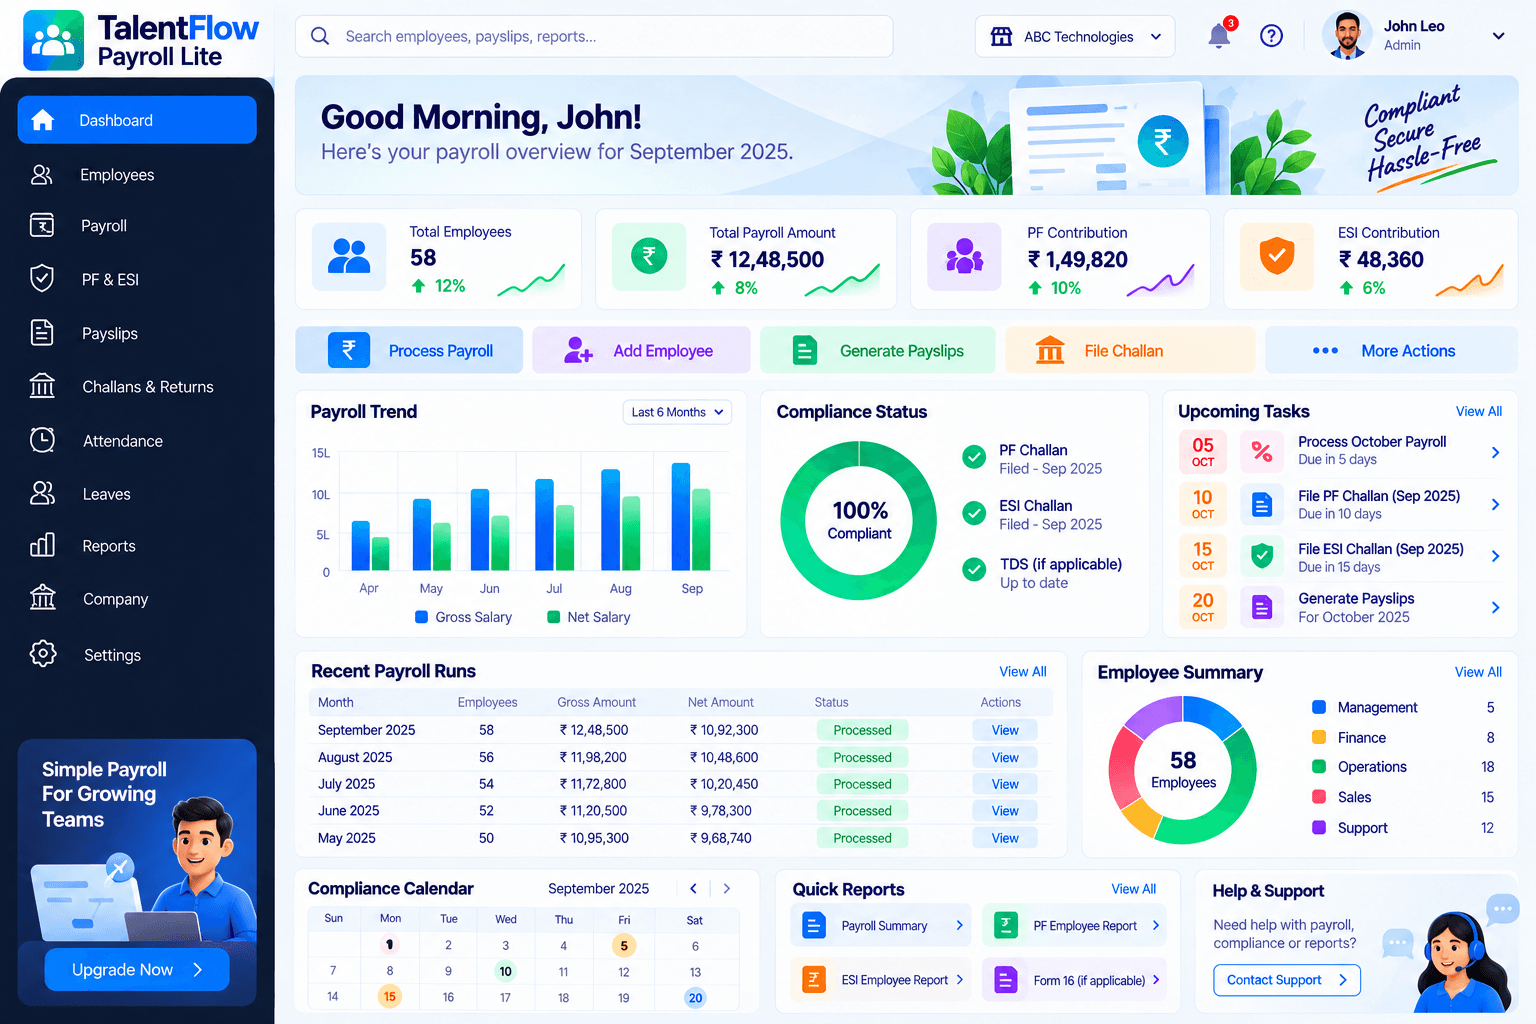The image size is (1536, 1024).
Task: Expand the John Leo account menu chevron
Action: pos(1498,36)
